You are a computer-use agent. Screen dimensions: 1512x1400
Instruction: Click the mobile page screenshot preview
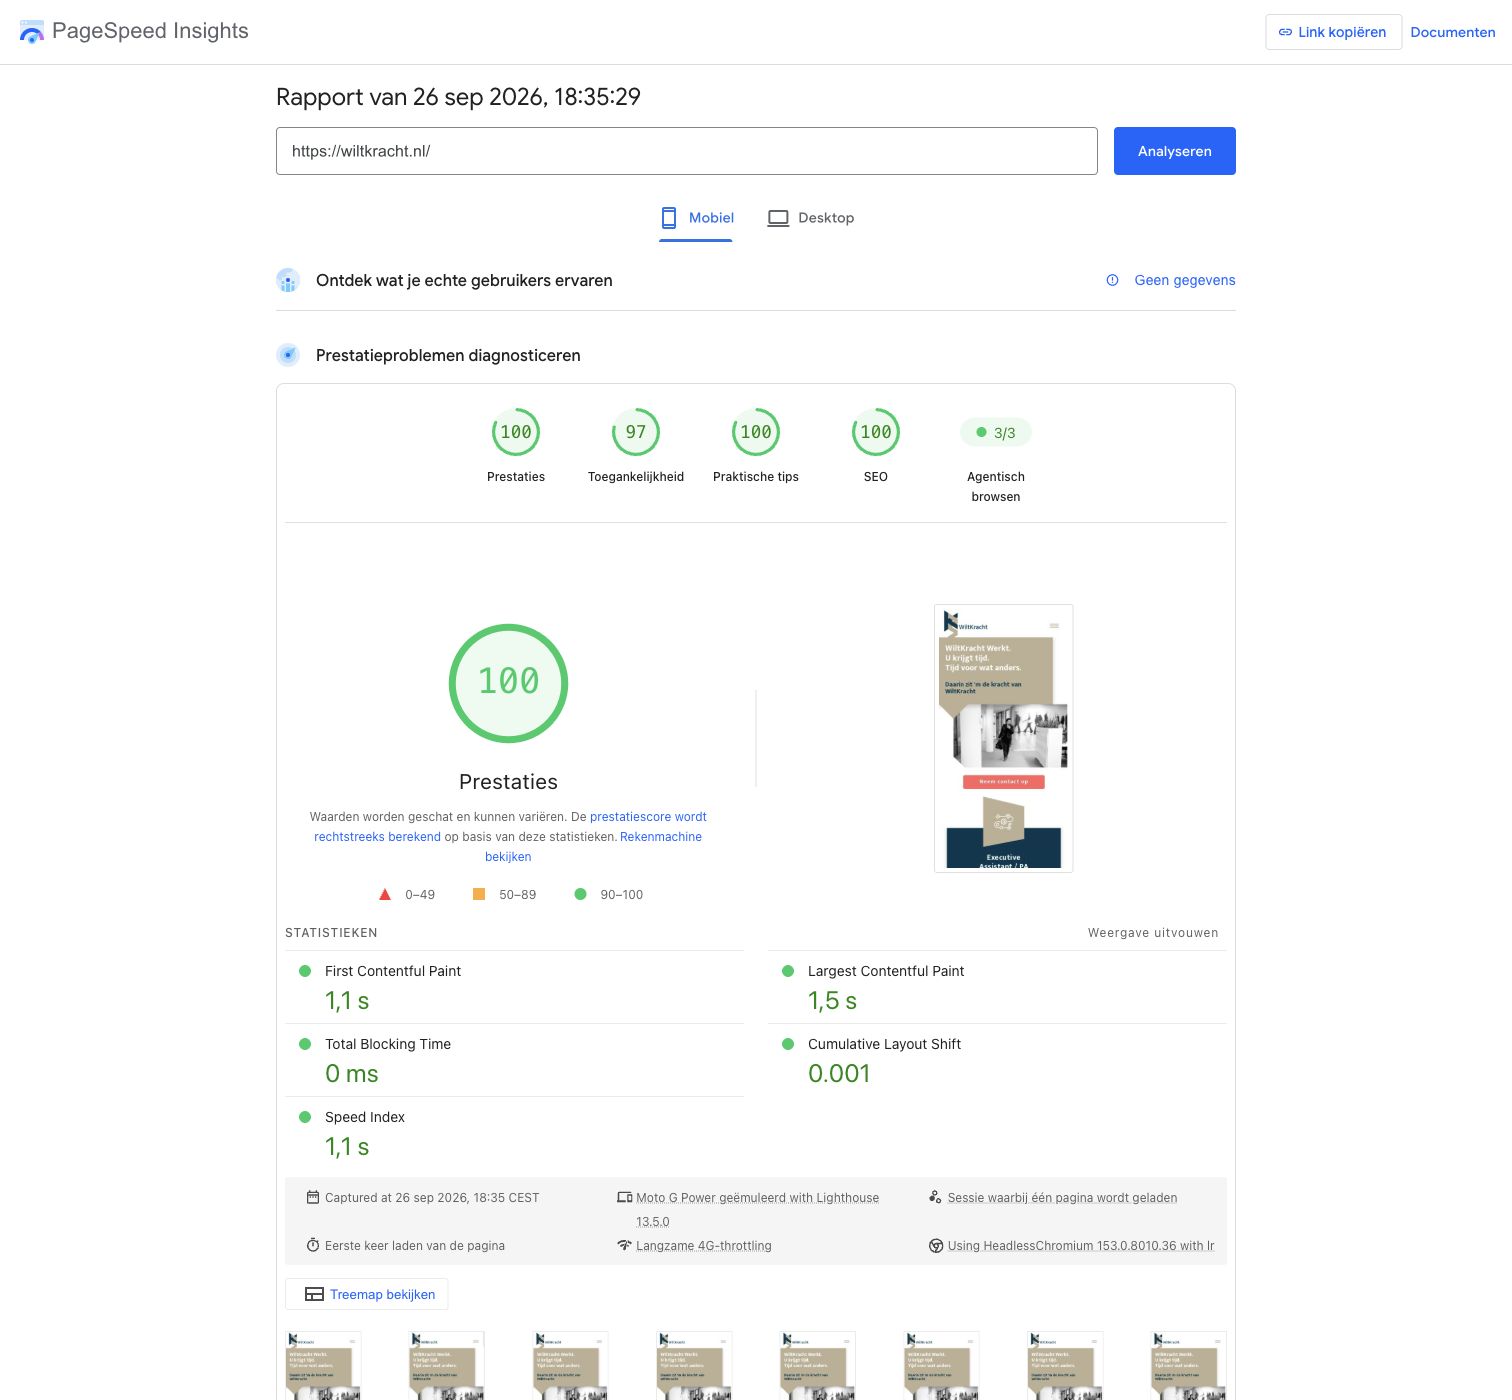tap(1004, 738)
